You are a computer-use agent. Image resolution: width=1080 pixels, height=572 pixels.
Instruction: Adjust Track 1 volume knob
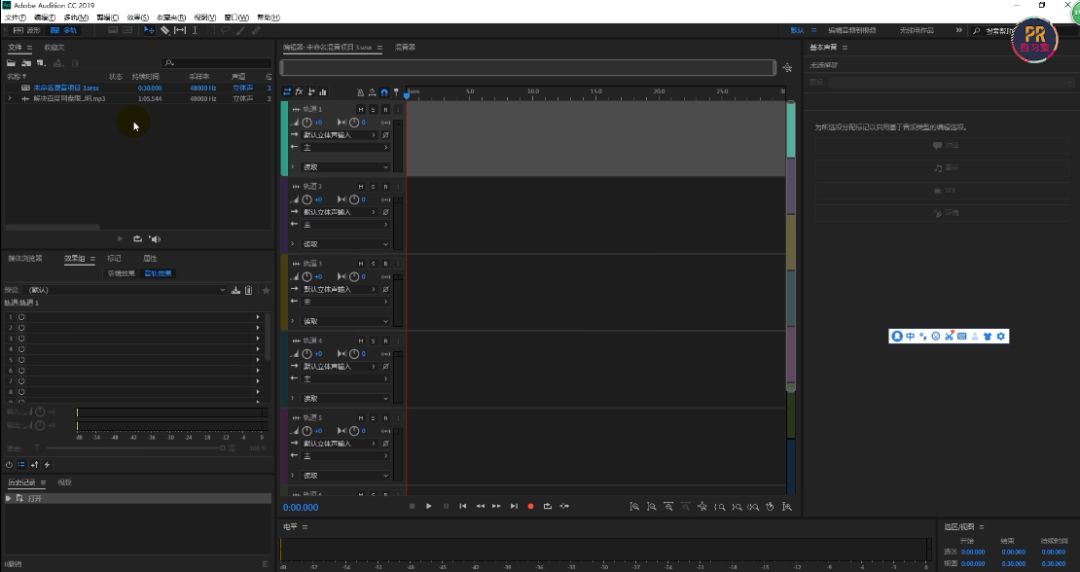click(x=307, y=123)
